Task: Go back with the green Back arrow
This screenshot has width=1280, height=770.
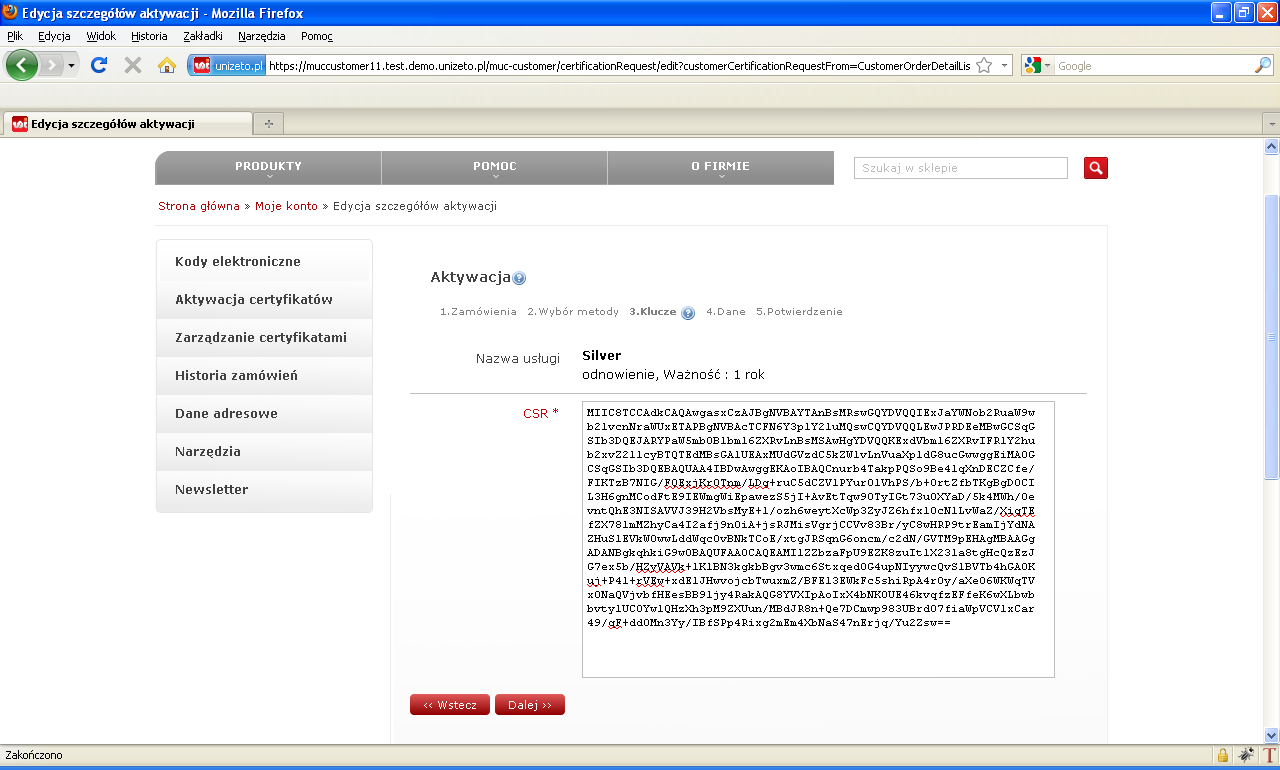Action: 22,65
